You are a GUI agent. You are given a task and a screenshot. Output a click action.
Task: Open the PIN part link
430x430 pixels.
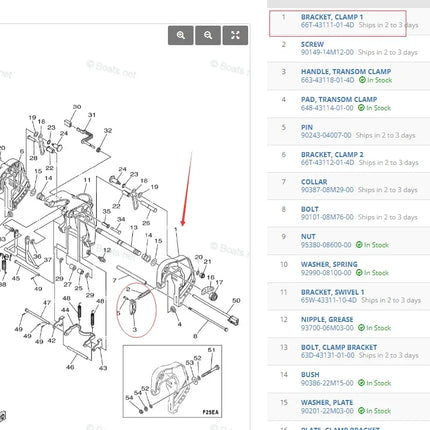tap(307, 127)
